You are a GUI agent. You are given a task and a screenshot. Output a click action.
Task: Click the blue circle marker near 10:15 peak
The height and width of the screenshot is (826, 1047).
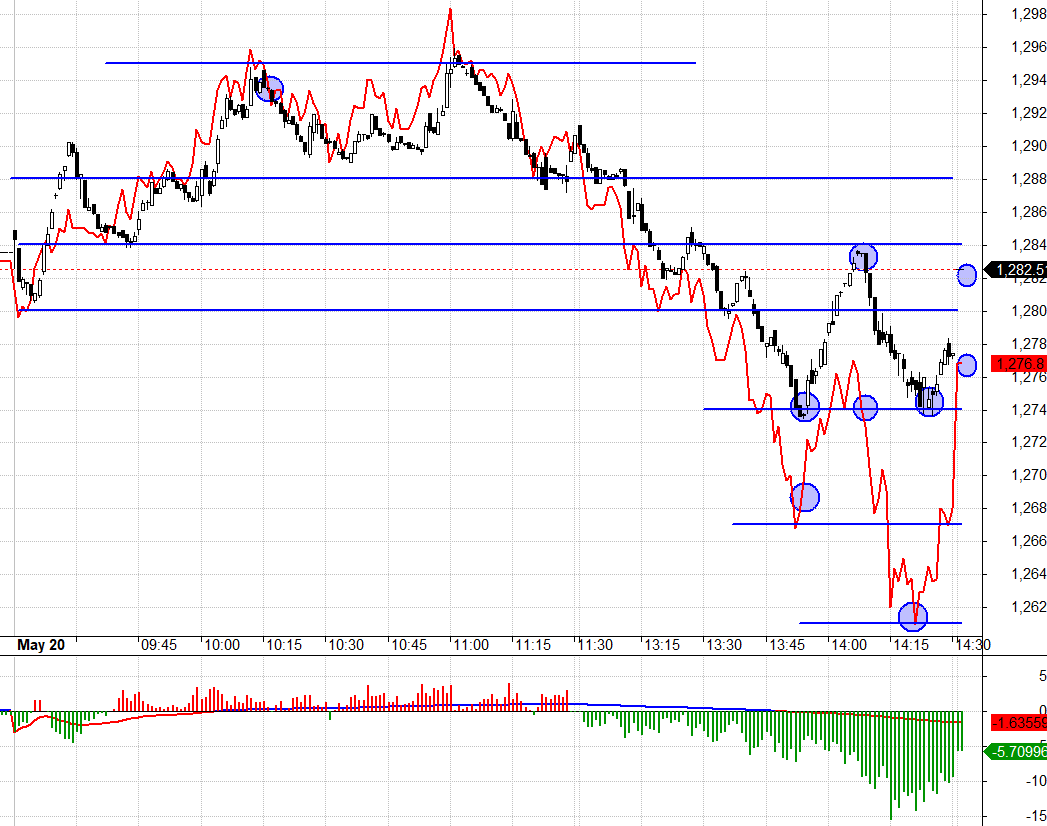click(x=270, y=89)
